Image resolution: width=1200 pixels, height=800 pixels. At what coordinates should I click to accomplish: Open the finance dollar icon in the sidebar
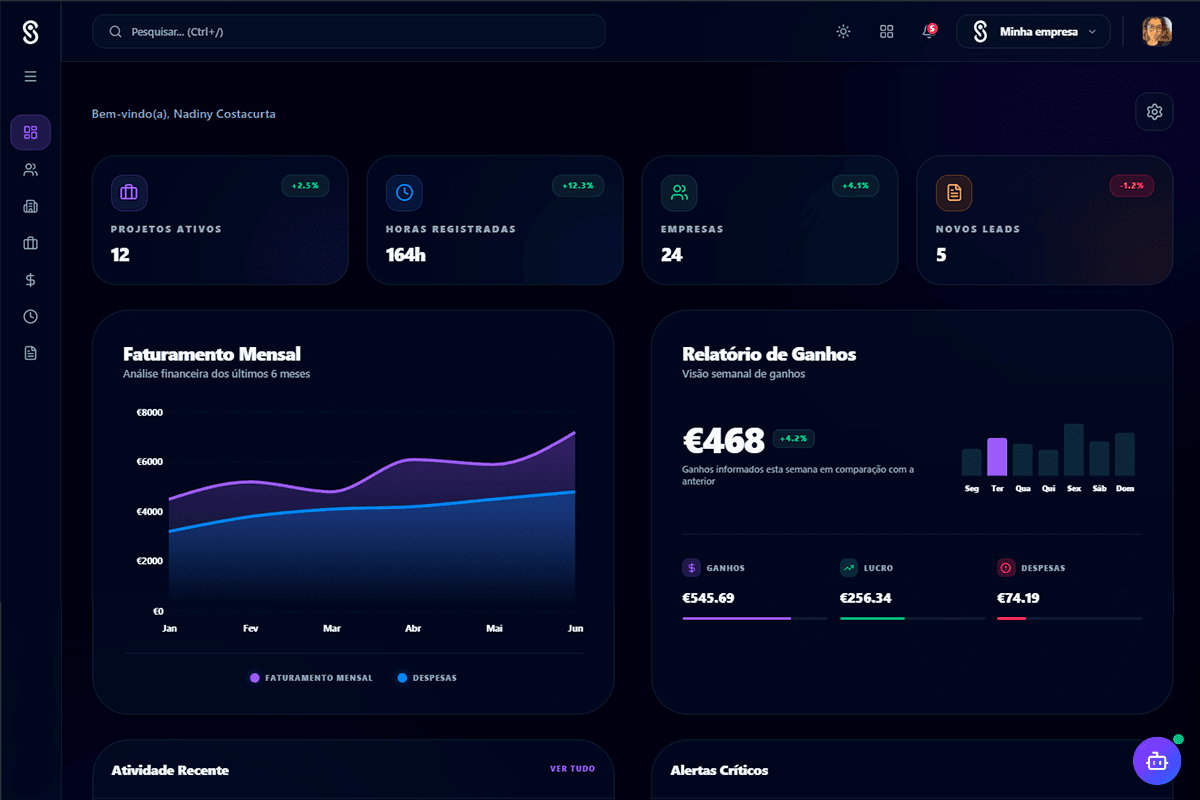[30, 280]
